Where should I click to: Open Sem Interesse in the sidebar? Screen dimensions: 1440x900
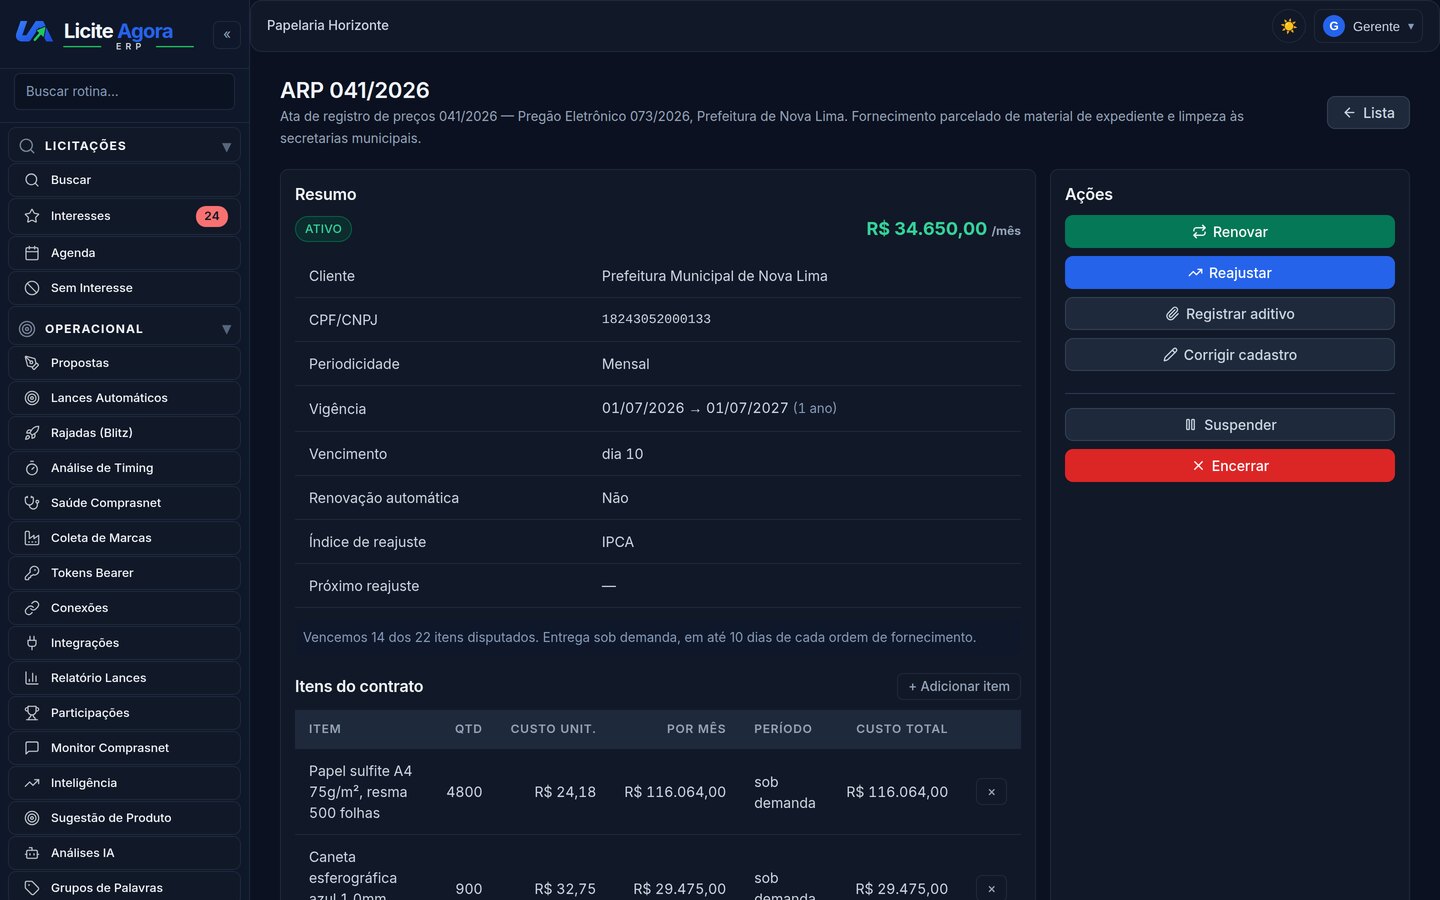pos(124,288)
